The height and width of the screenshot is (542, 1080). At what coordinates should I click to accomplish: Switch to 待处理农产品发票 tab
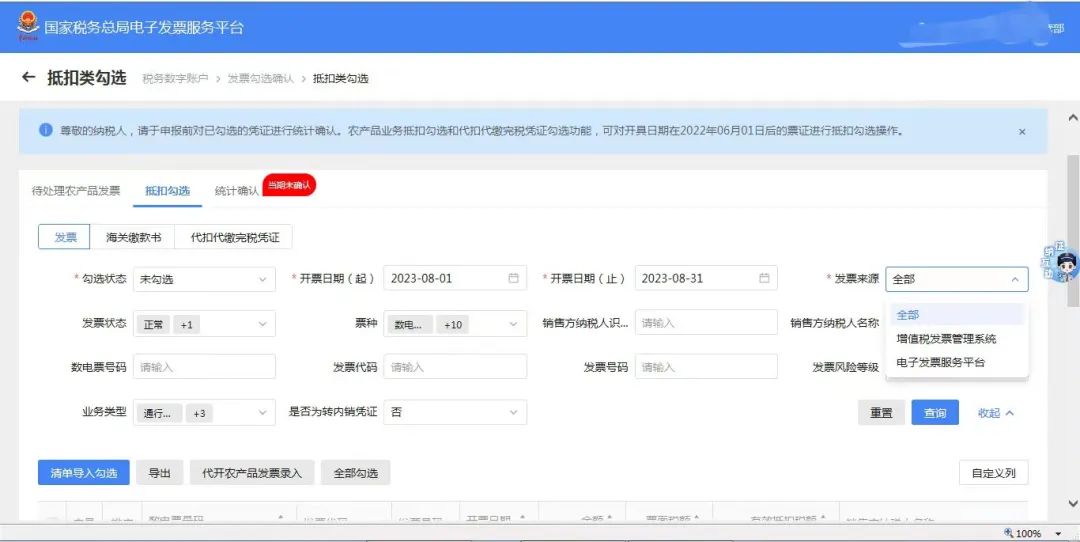tap(76, 191)
